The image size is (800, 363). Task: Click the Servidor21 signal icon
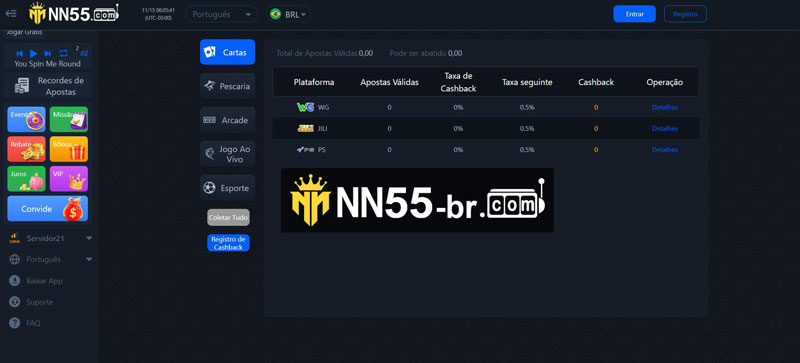point(14,238)
